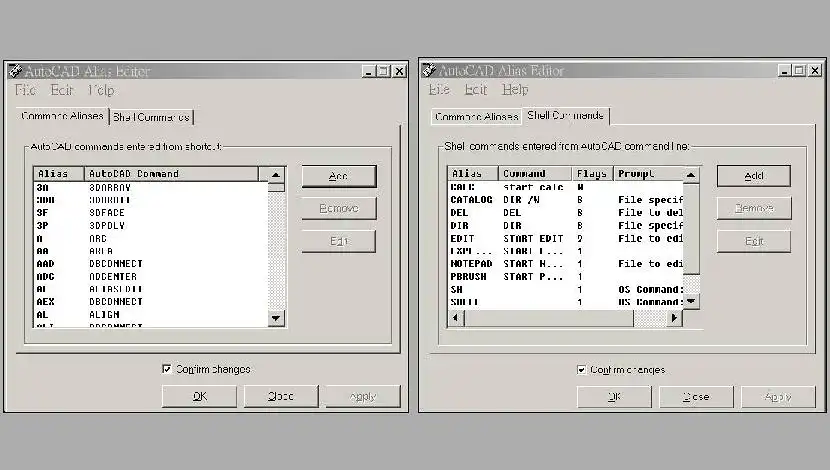This screenshot has height=470, width=830.
Task: Select DIR shell command row
Action: (566, 225)
